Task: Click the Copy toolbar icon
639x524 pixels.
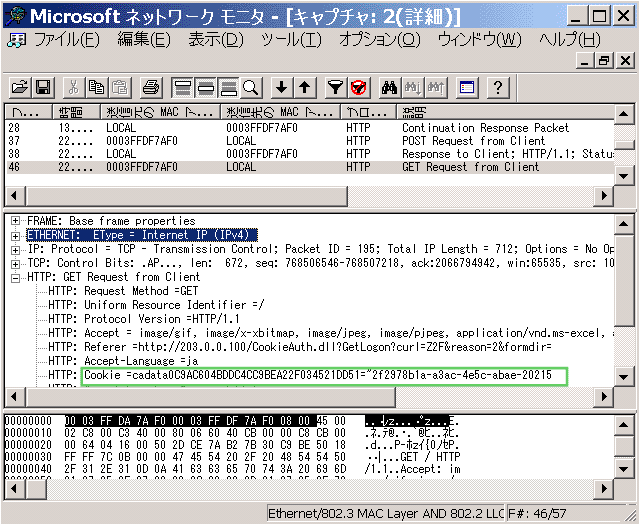Action: [x=97, y=88]
